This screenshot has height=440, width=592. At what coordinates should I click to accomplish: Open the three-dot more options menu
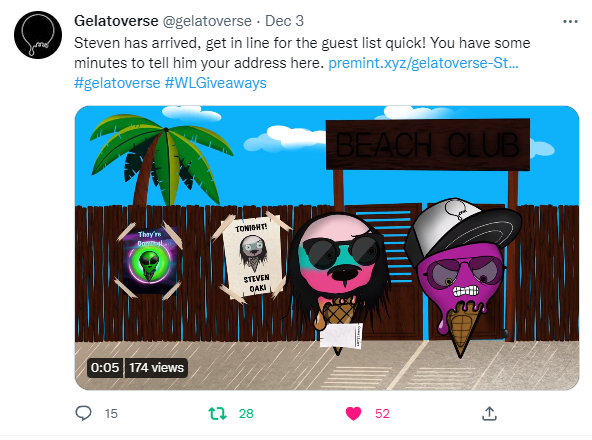click(x=570, y=22)
